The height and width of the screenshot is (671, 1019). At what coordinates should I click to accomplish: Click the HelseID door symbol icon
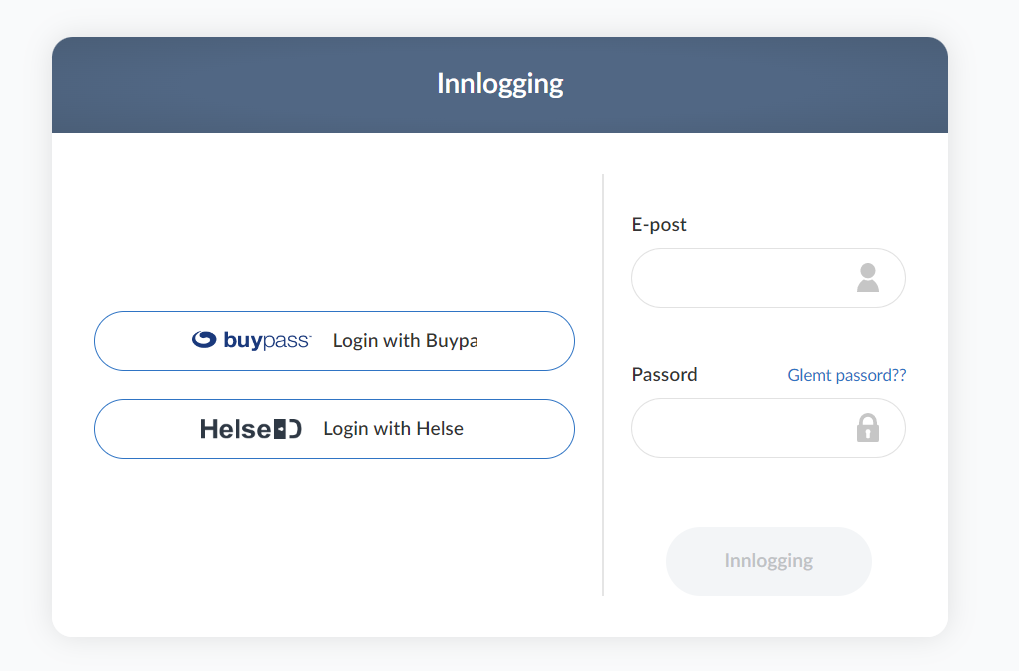click(288, 429)
